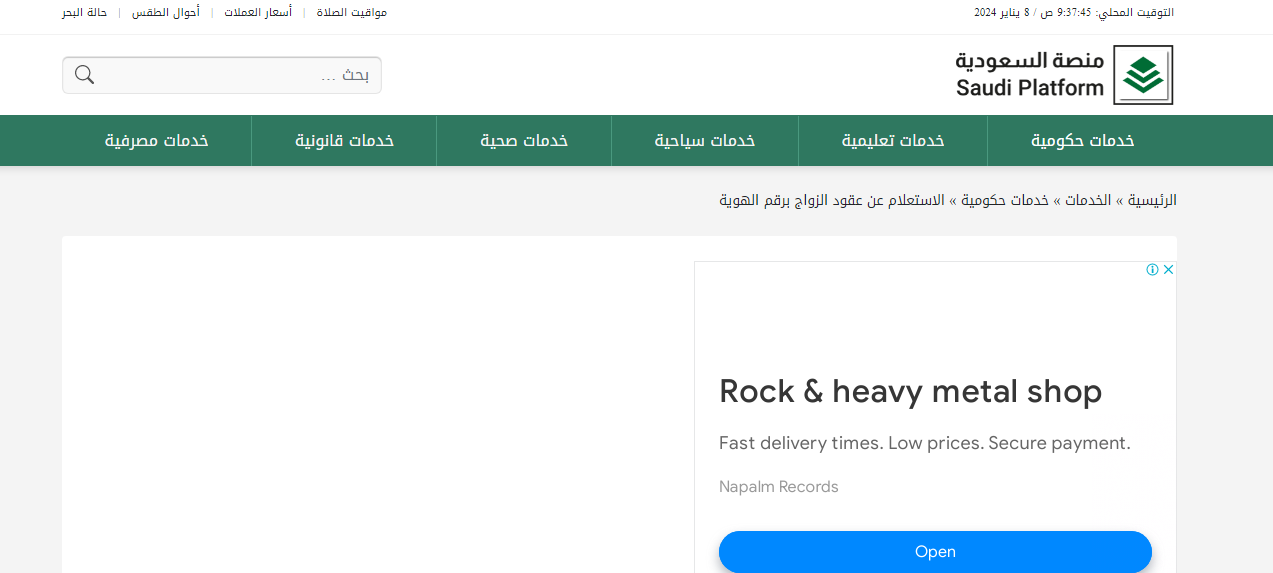This screenshot has width=1273, height=573.
Task: Click الرئيسية in the breadcrumb
Action: [1152, 201]
